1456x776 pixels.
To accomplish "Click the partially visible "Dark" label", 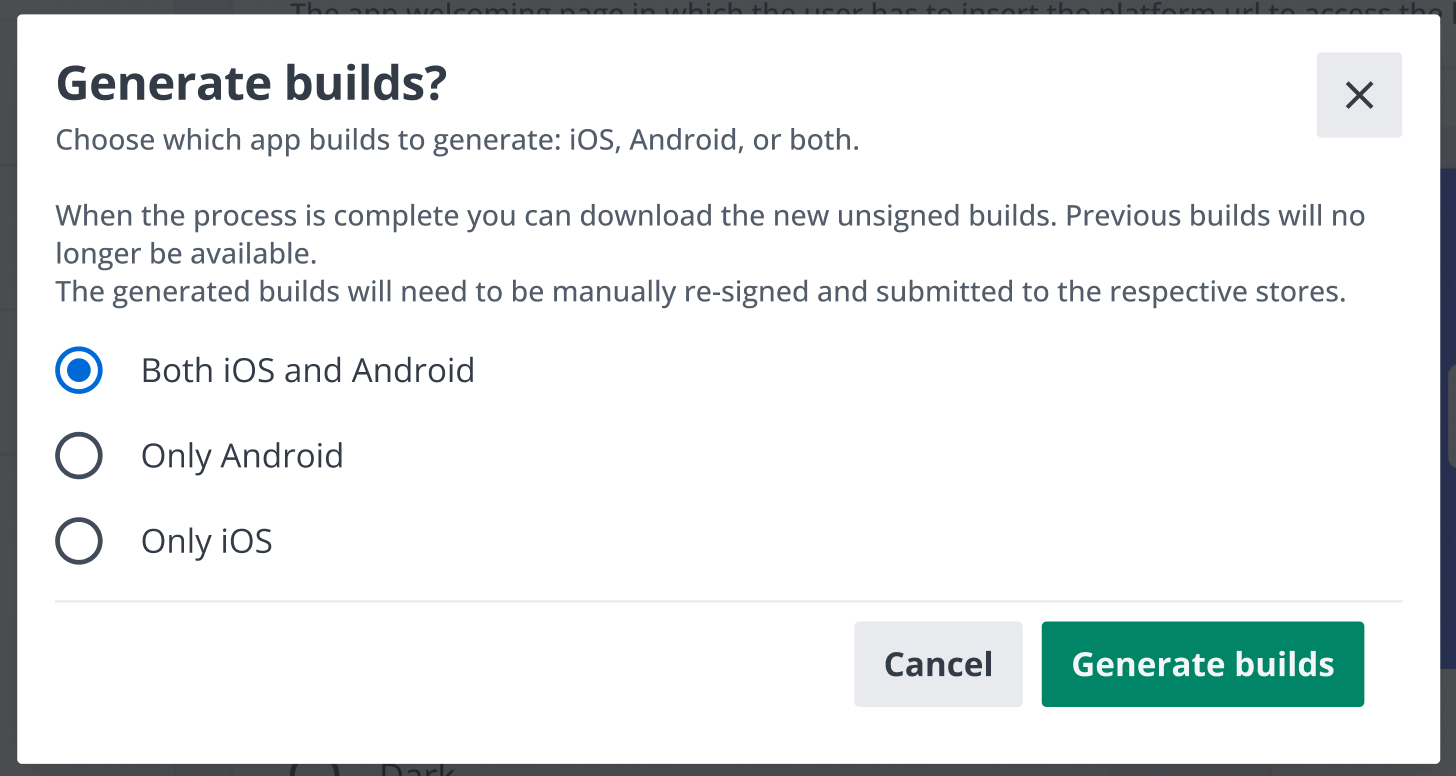I will [417, 771].
